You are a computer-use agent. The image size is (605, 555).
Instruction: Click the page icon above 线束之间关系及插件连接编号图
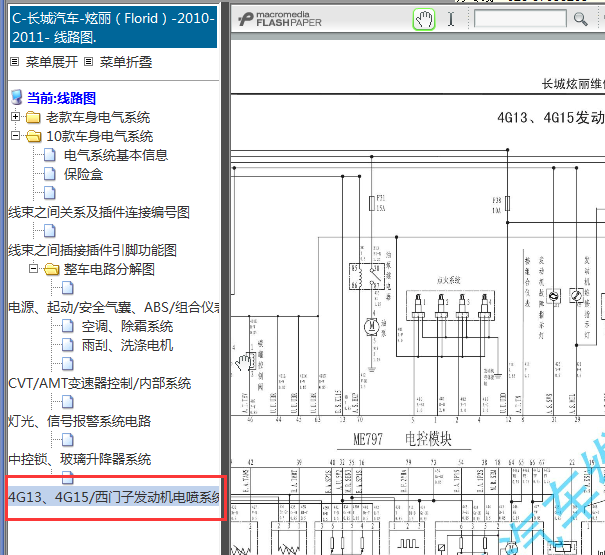50,193
